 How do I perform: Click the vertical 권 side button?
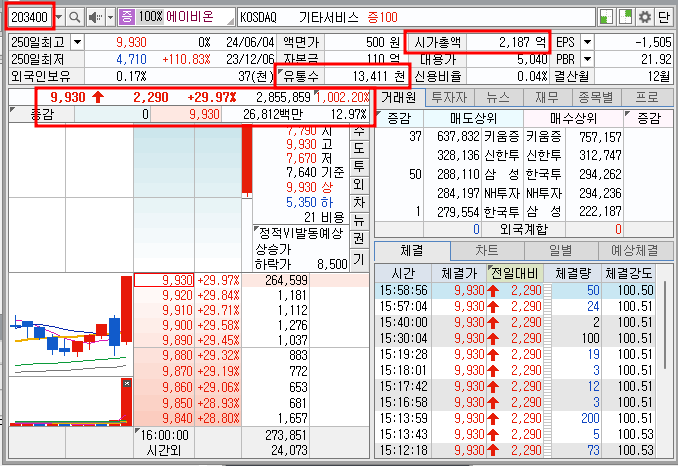(359, 238)
